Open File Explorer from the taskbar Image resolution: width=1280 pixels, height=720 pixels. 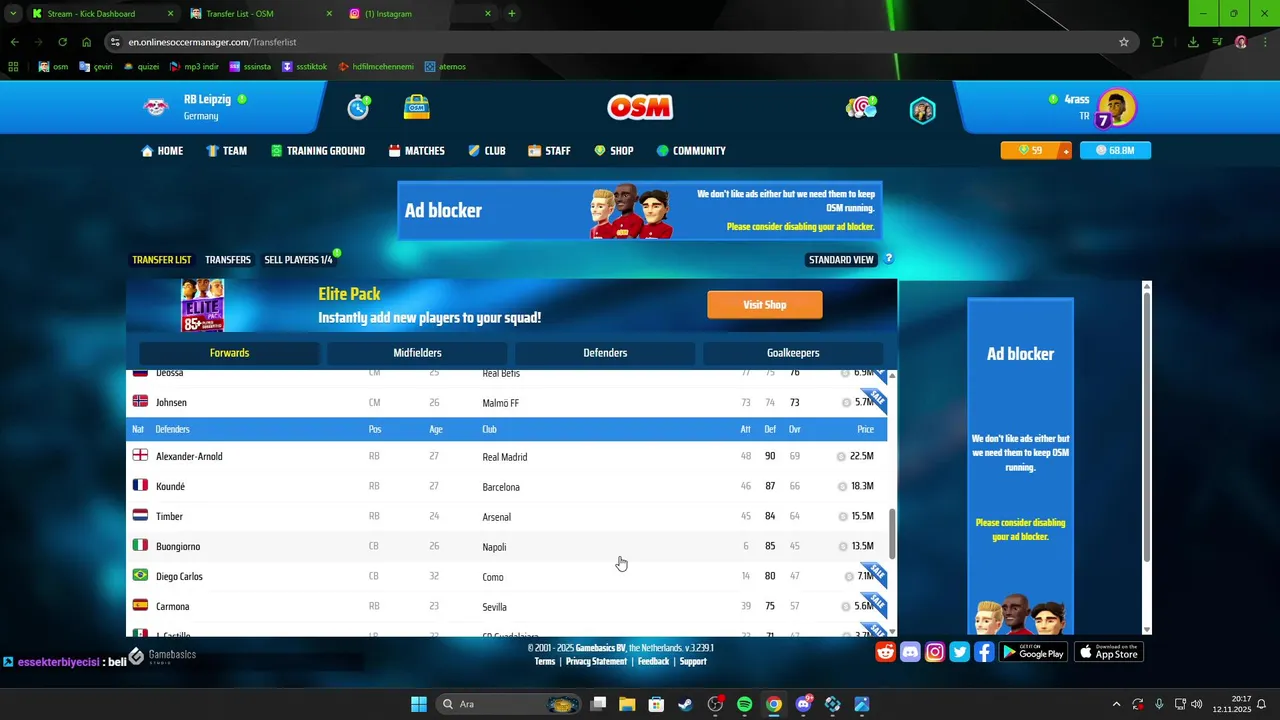click(x=627, y=704)
